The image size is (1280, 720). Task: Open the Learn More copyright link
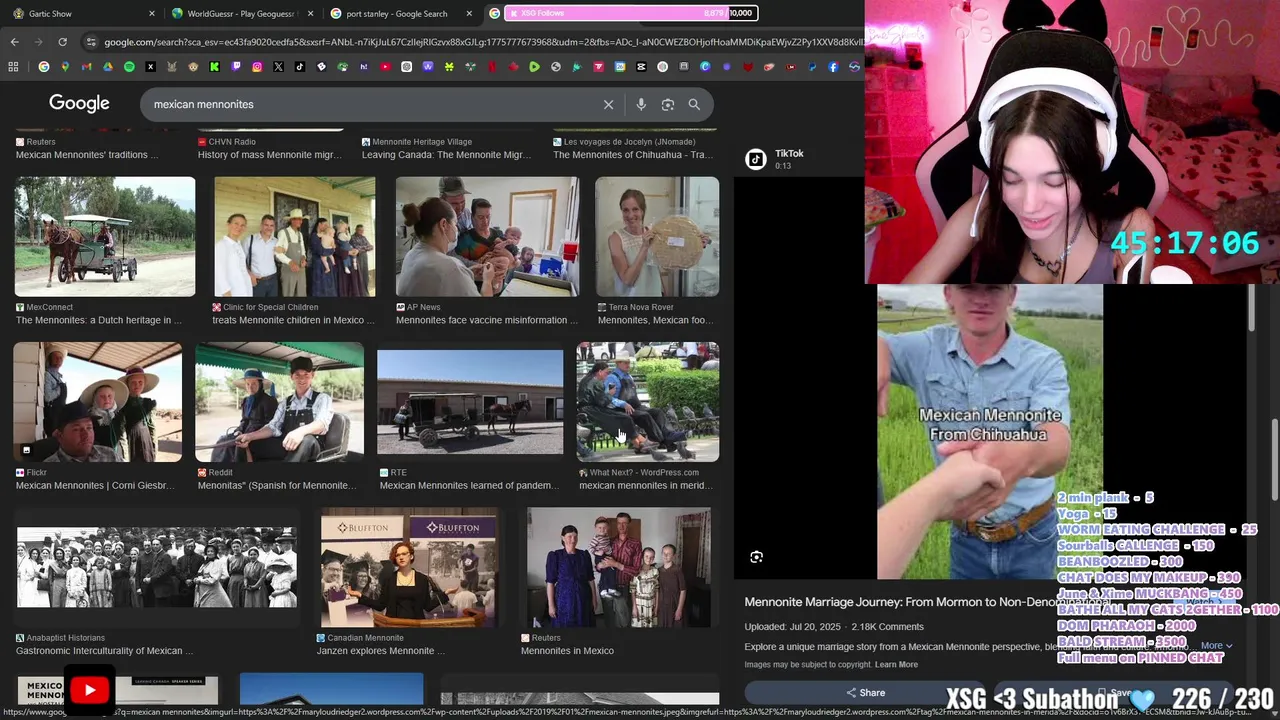896,664
